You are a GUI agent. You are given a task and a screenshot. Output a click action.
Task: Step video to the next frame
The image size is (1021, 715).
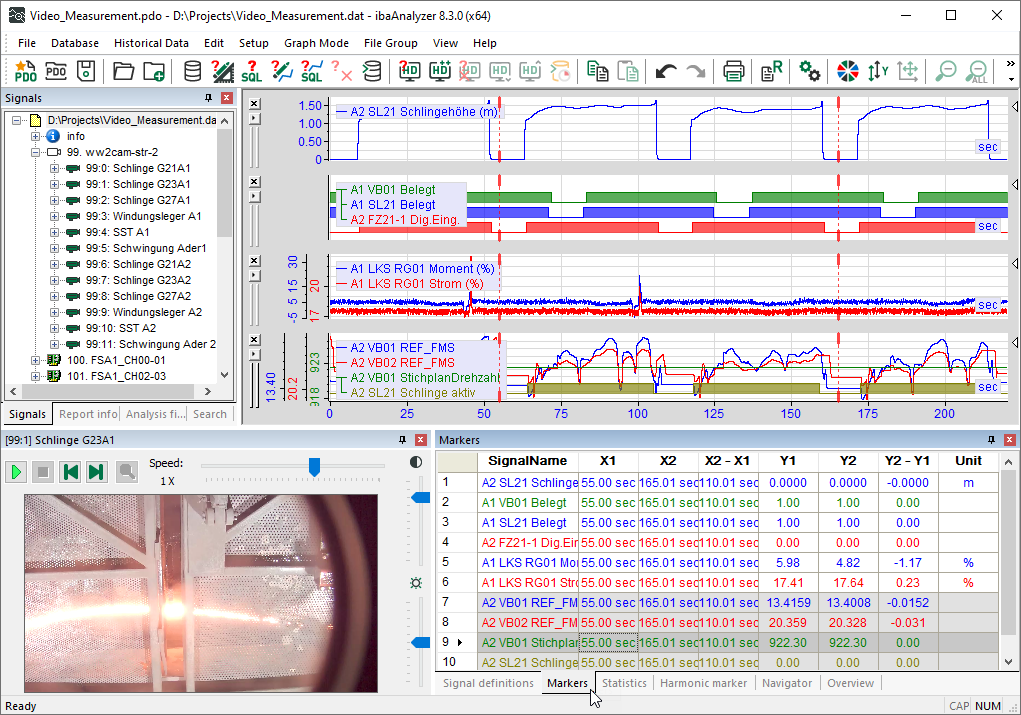[x=96, y=472]
